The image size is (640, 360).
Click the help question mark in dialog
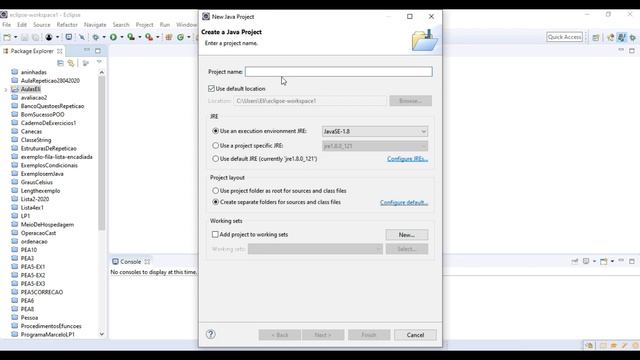tap(211, 334)
